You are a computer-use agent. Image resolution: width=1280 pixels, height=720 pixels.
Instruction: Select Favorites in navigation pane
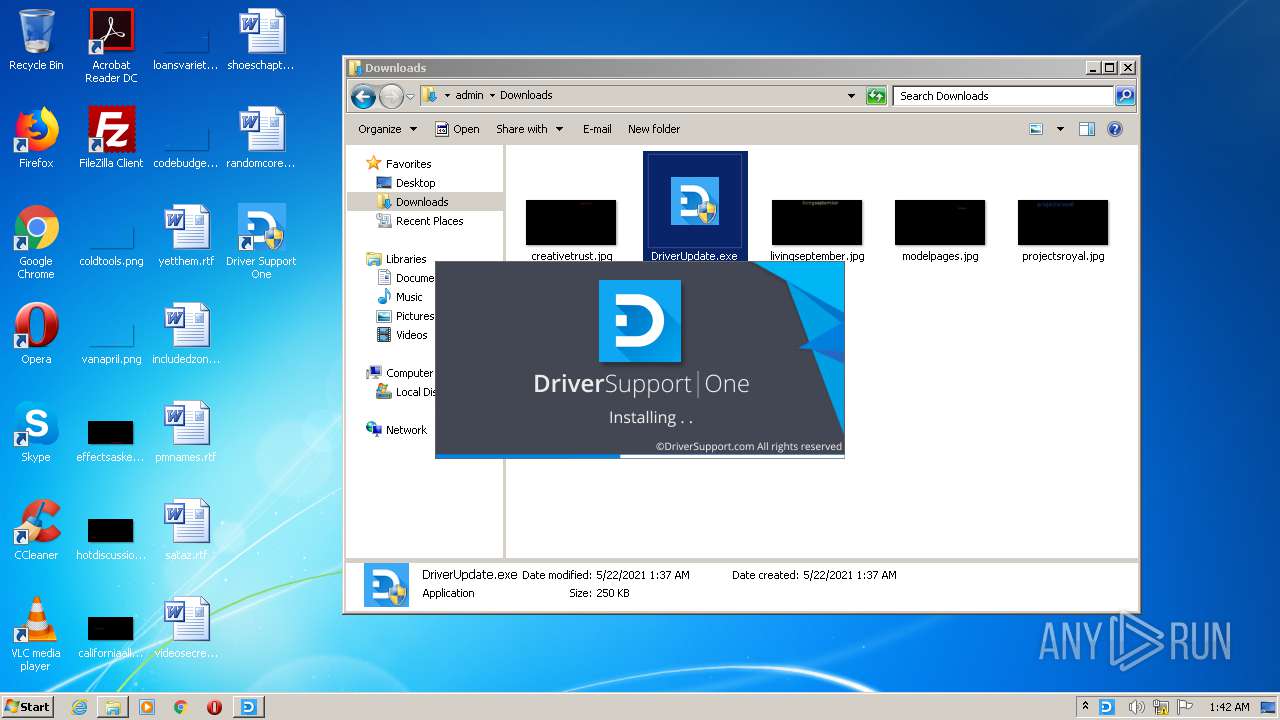(399, 164)
